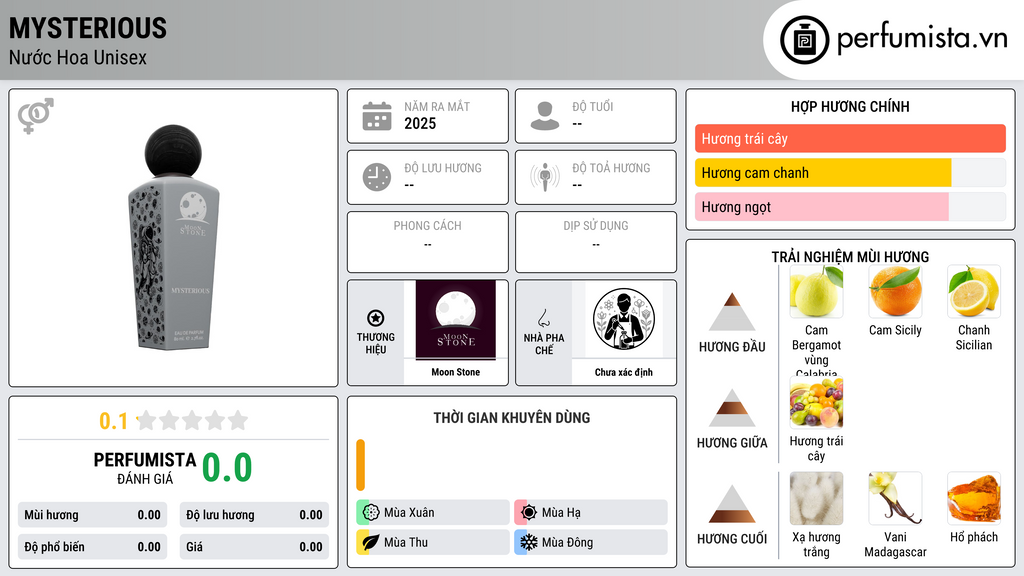Click the green 0.0 Perfumista score
The image size is (1024, 576).
coord(227,468)
